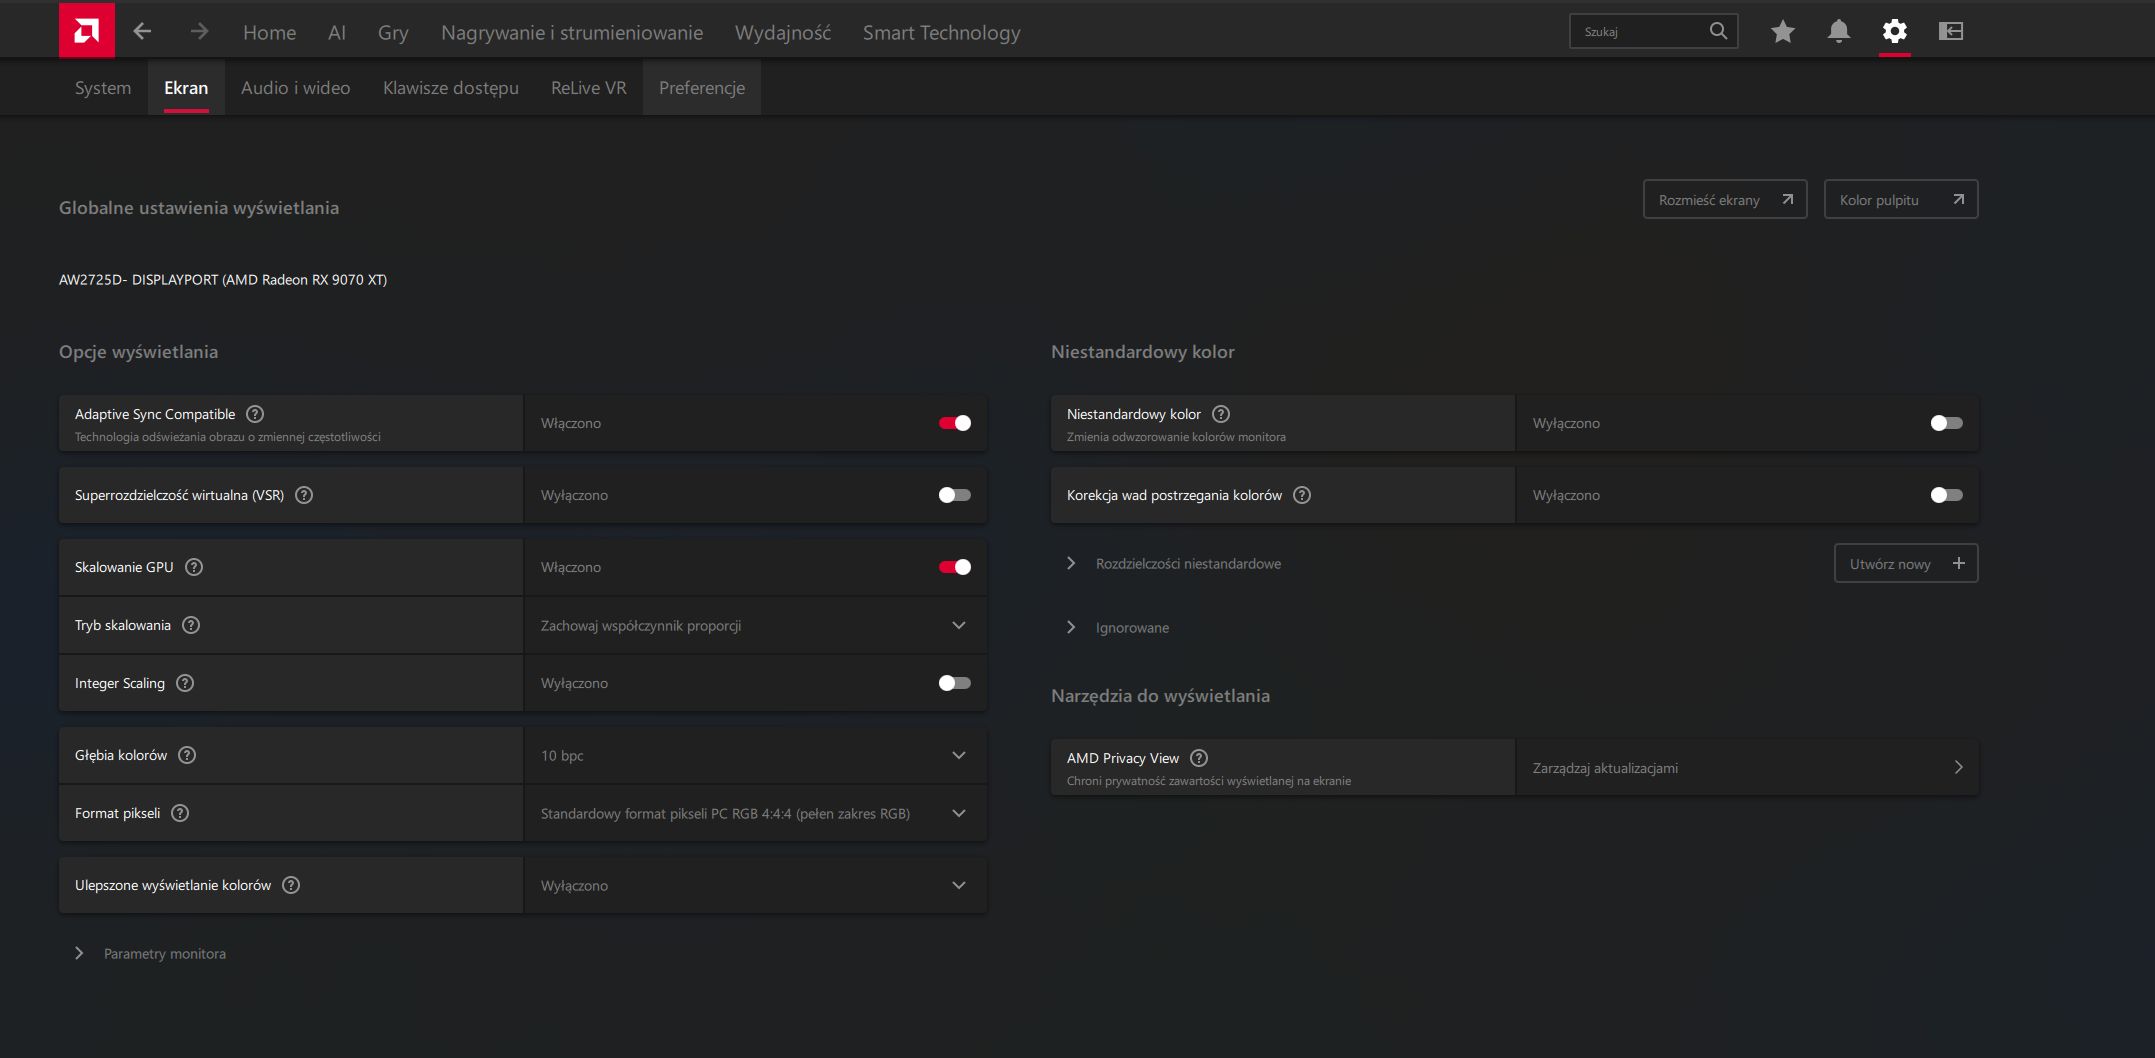Viewport: 2155px width, 1058px height.
Task: Show help for Format pikseli
Action: (180, 813)
